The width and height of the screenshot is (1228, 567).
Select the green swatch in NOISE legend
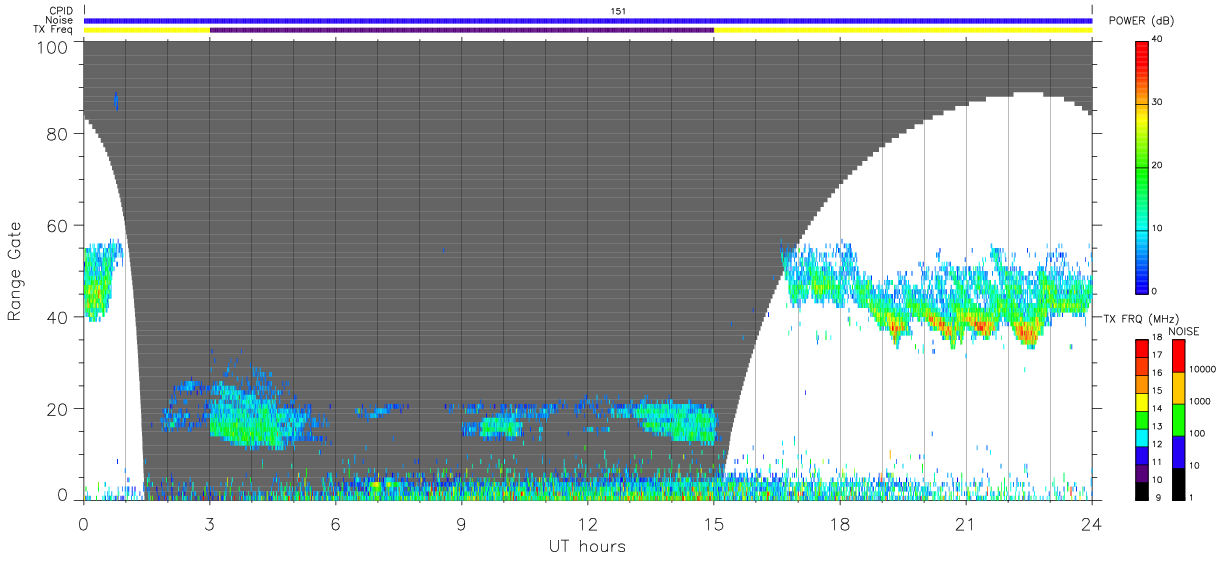point(1179,420)
